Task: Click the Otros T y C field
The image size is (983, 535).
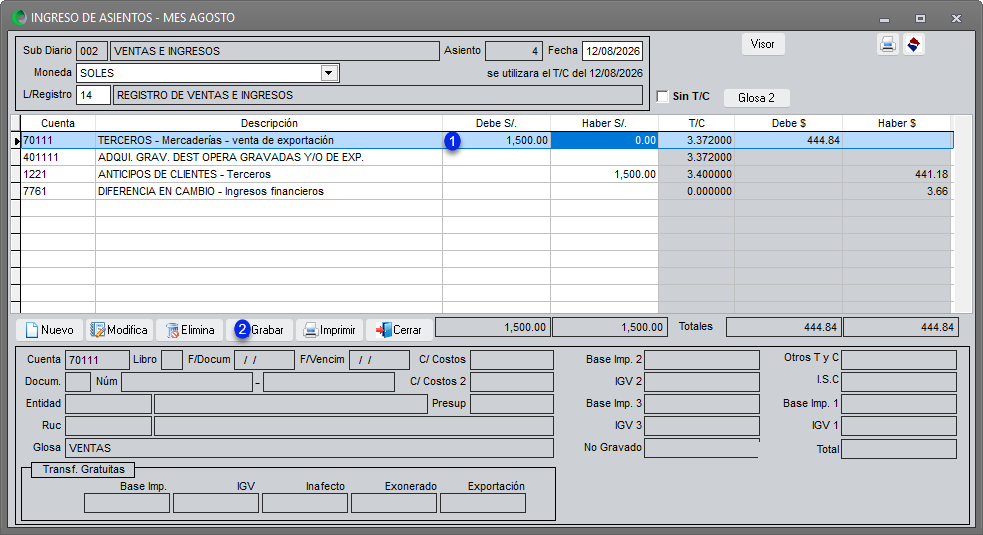Action: pyautogui.click(x=899, y=360)
